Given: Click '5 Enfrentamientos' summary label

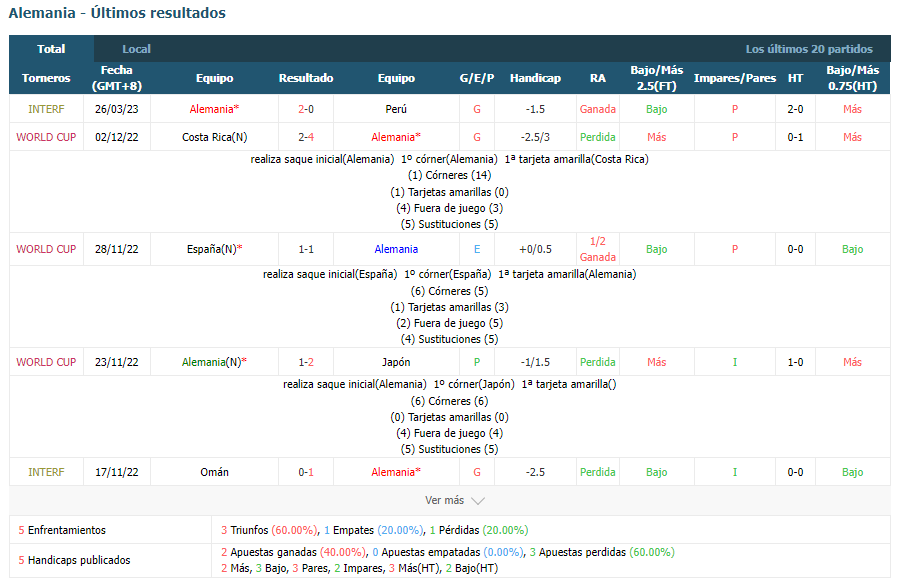Looking at the screenshot, I should pos(62,530).
